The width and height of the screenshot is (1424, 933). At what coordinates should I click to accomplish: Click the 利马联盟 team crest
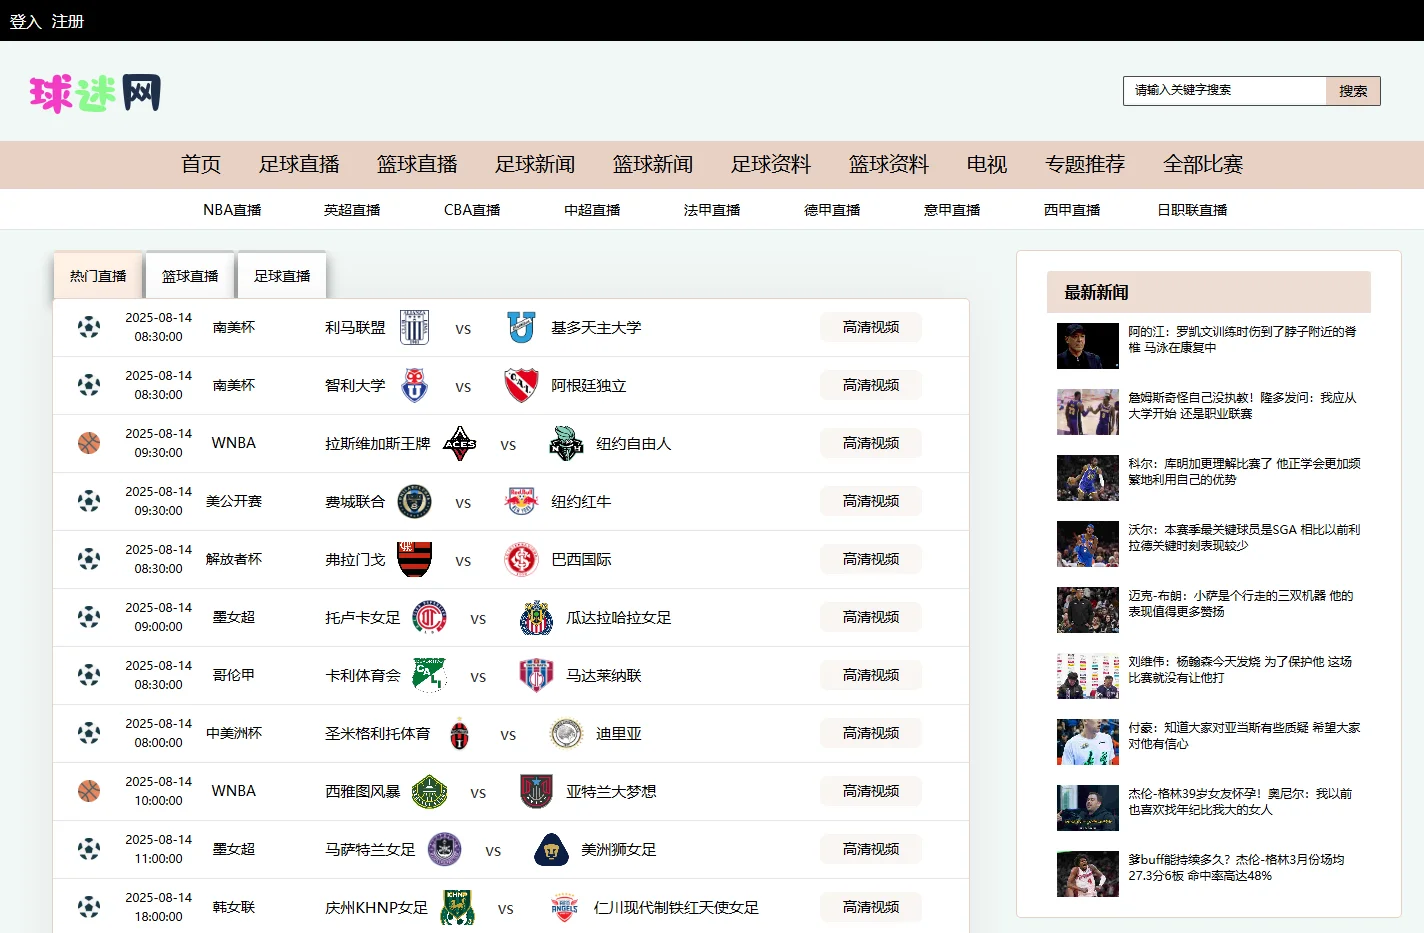[414, 327]
